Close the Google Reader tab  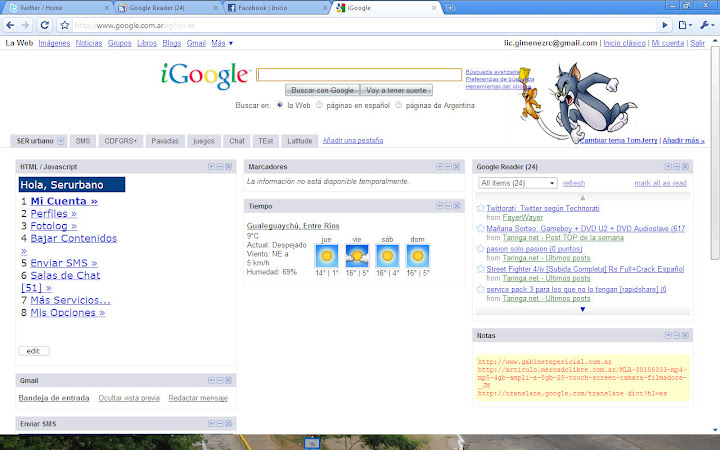(x=216, y=8)
